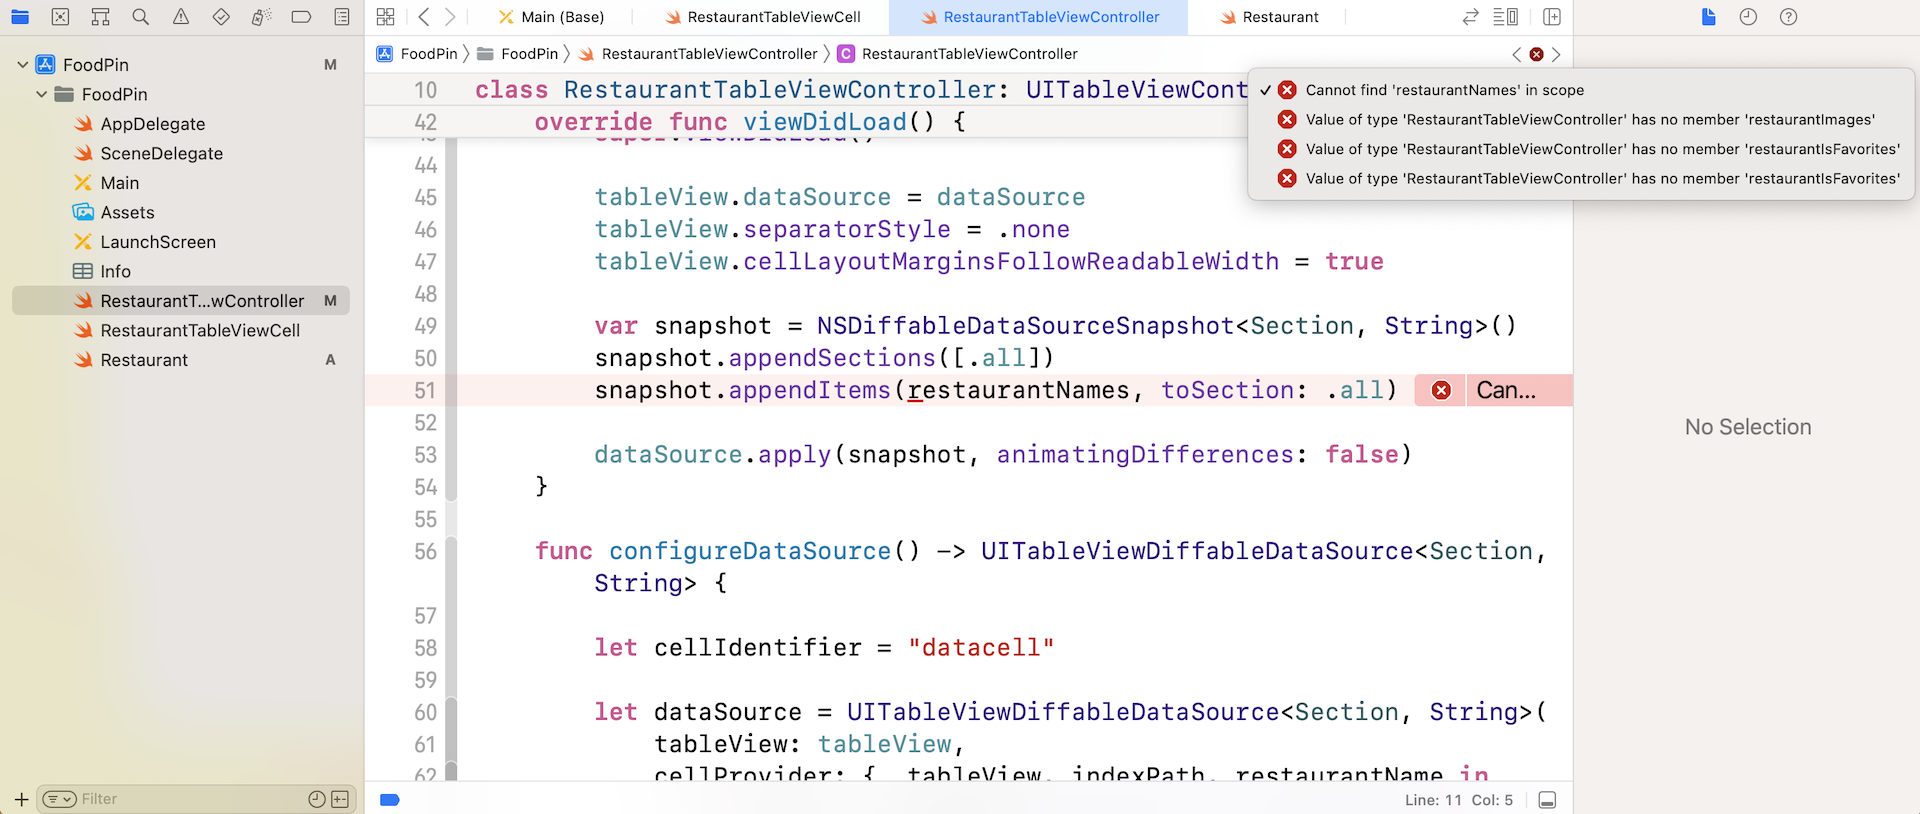Viewport: 1920px width, 814px height.
Task: Select the 'restaurantImages' no member error
Action: [1589, 119]
